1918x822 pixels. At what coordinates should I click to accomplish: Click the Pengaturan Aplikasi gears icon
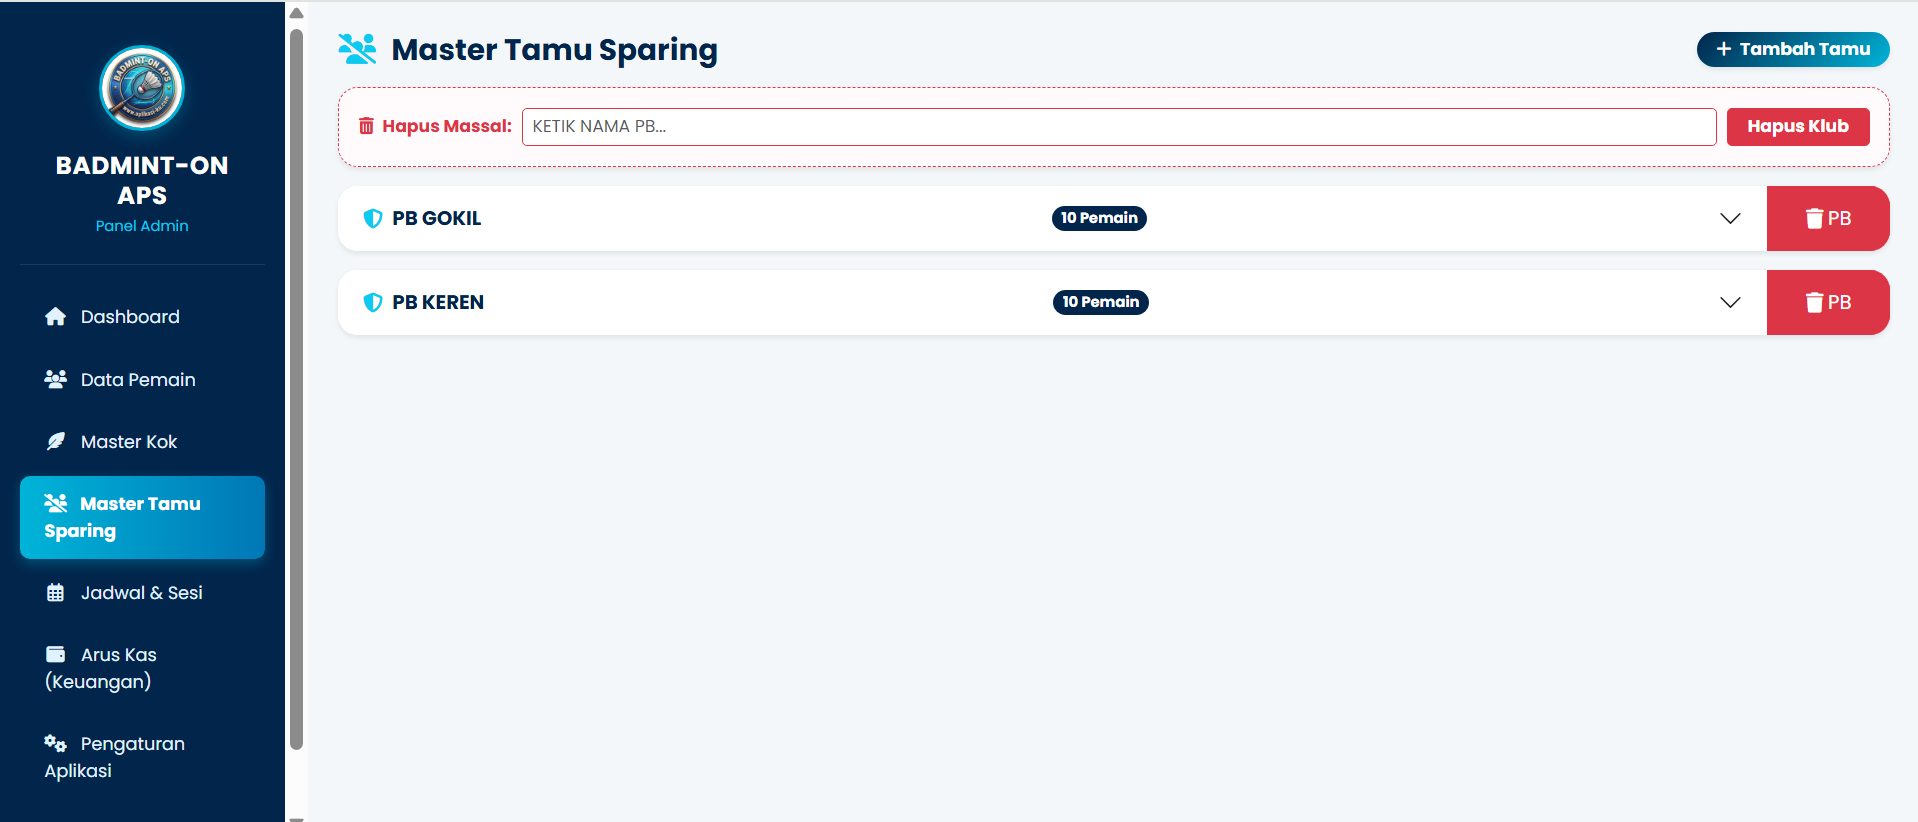pyautogui.click(x=56, y=743)
